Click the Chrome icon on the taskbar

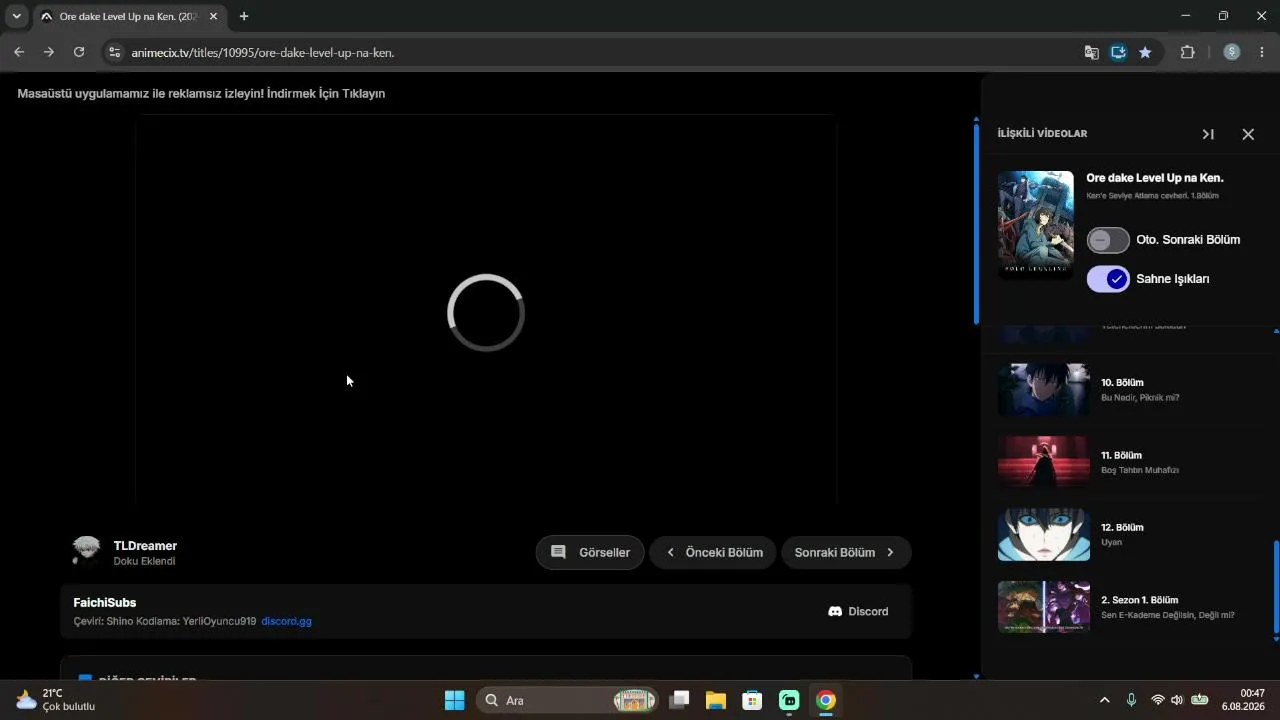825,700
